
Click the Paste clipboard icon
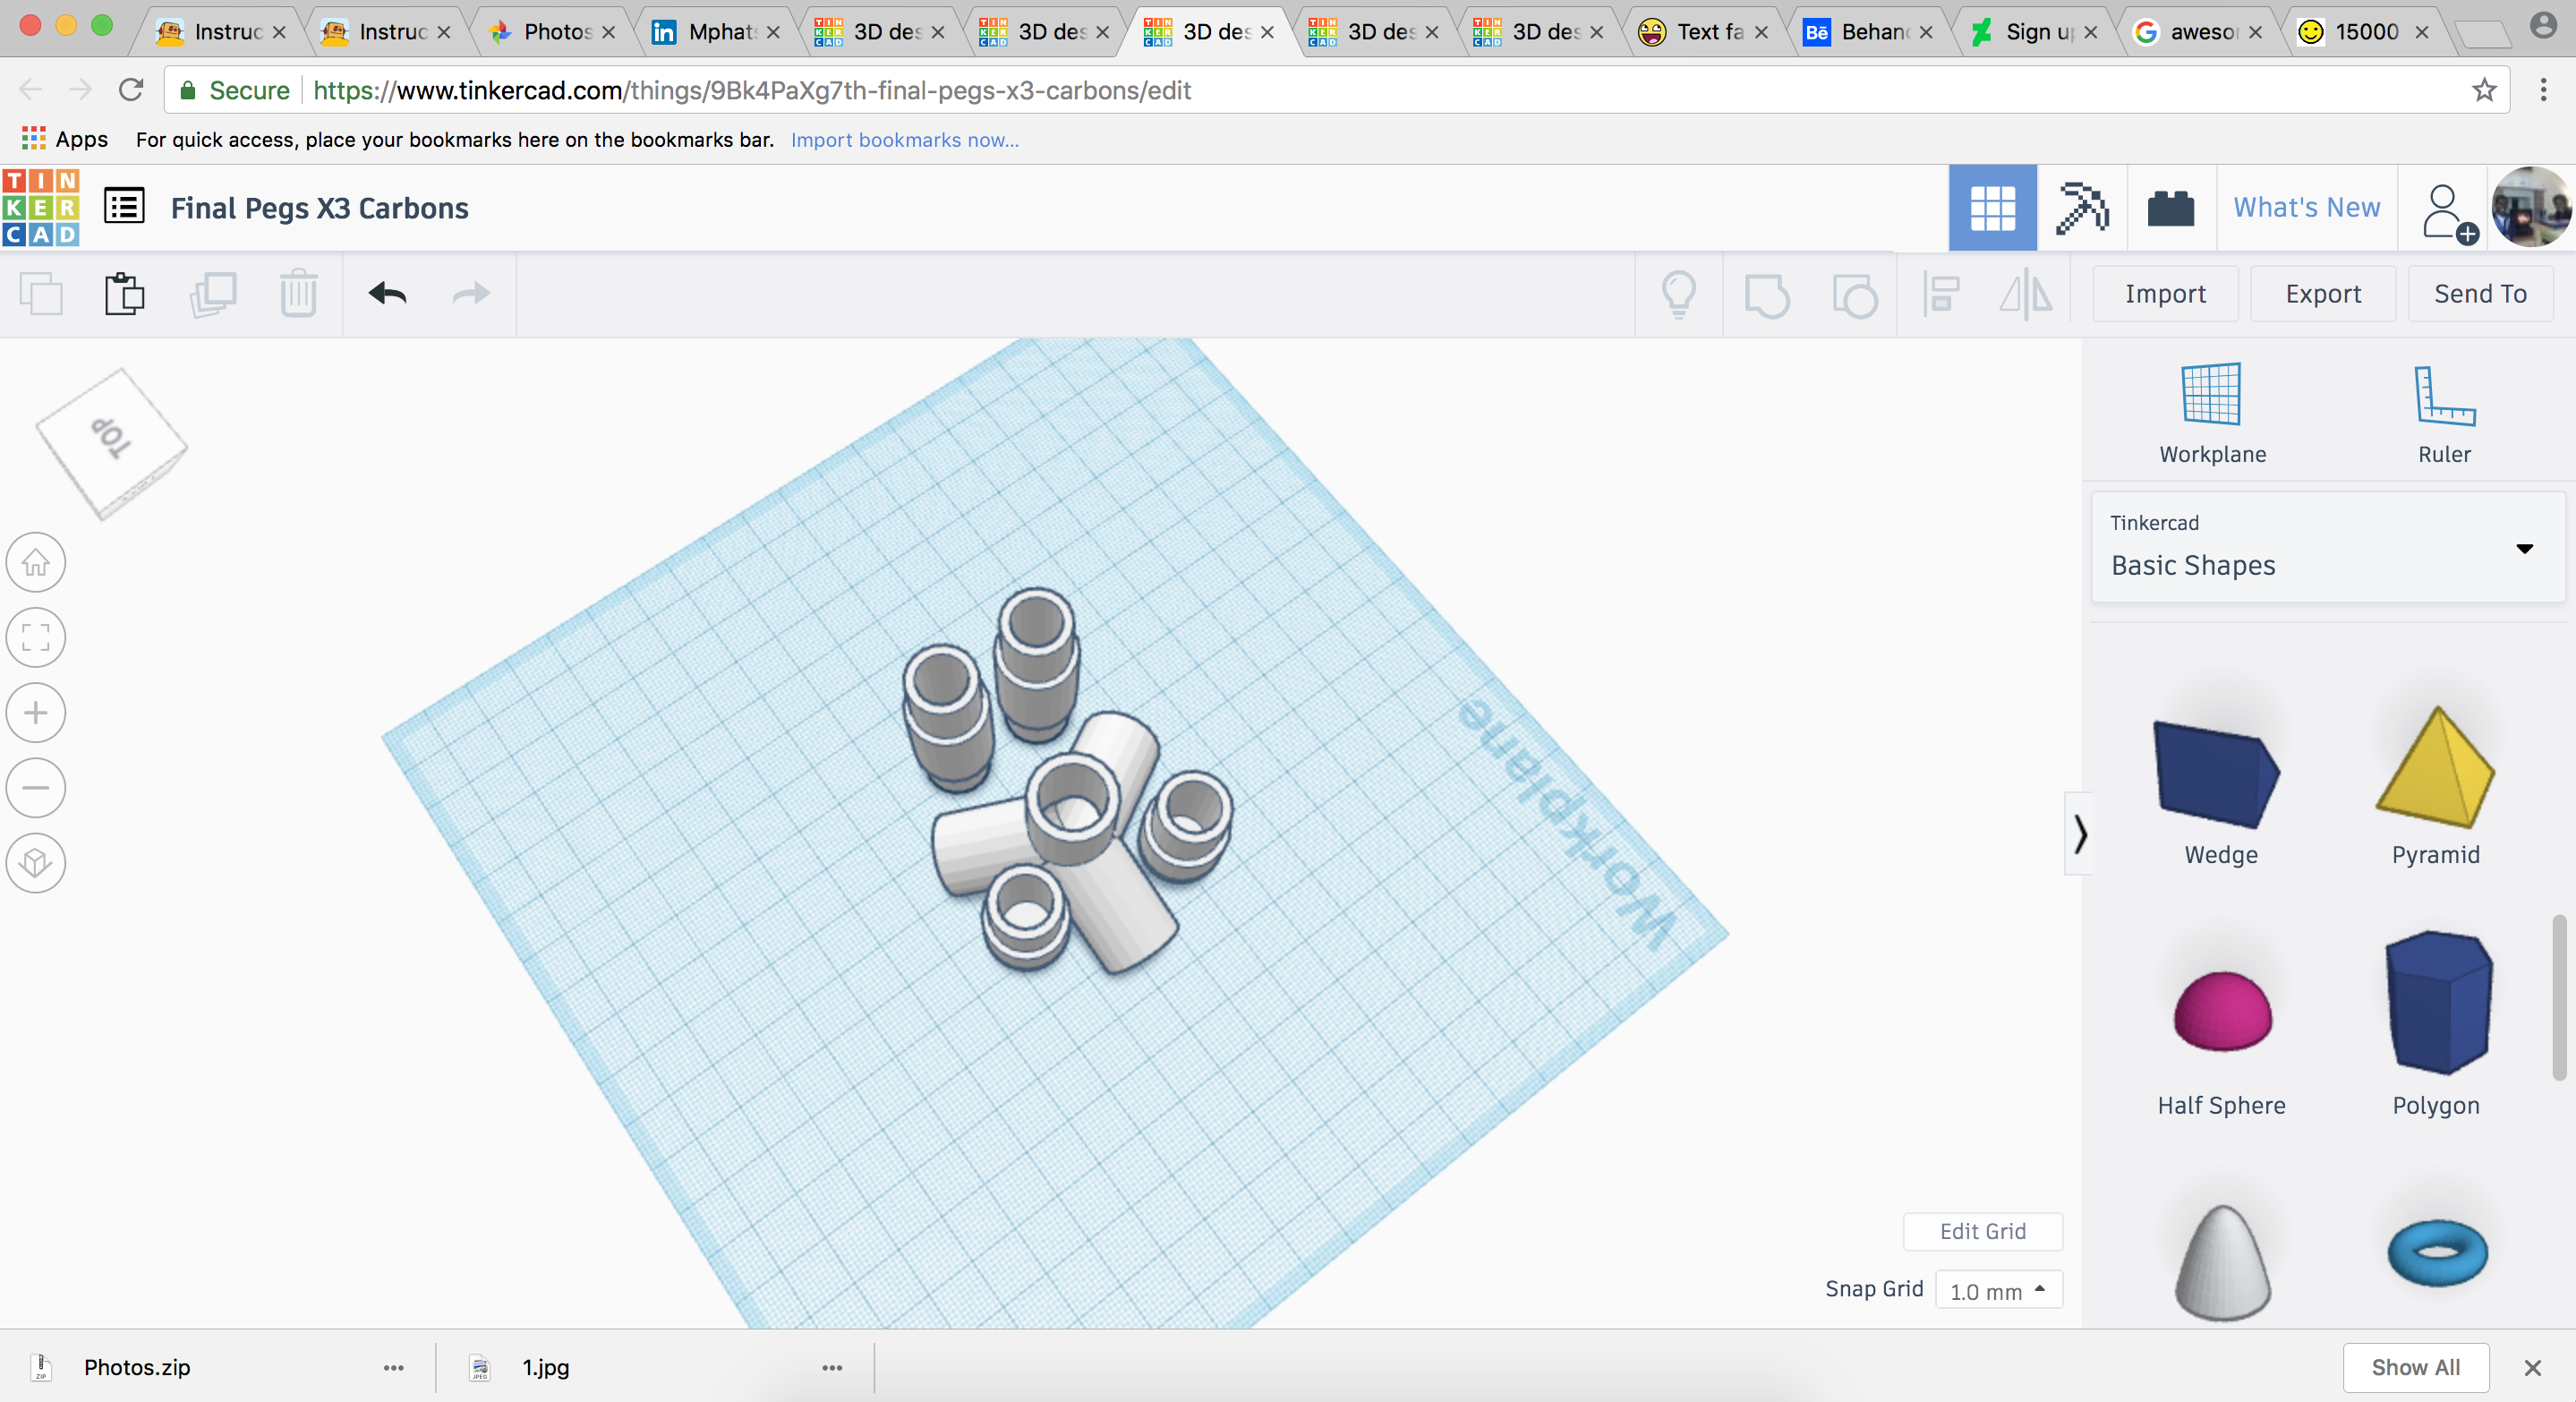[x=124, y=294]
